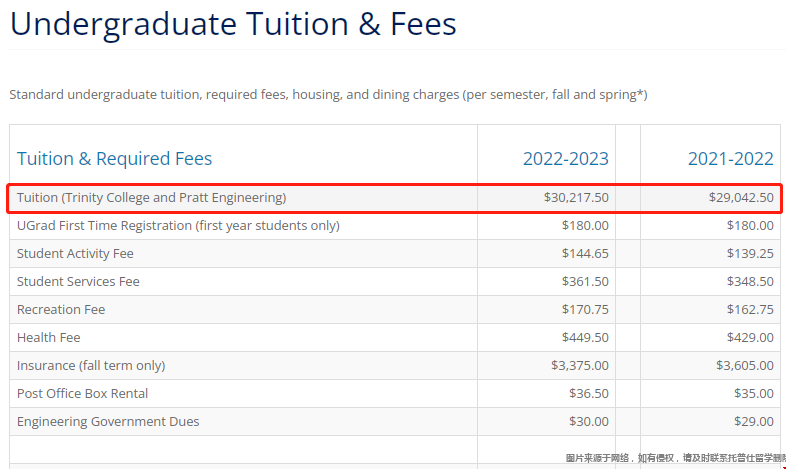Click the 2022-2023 column header

point(565,158)
